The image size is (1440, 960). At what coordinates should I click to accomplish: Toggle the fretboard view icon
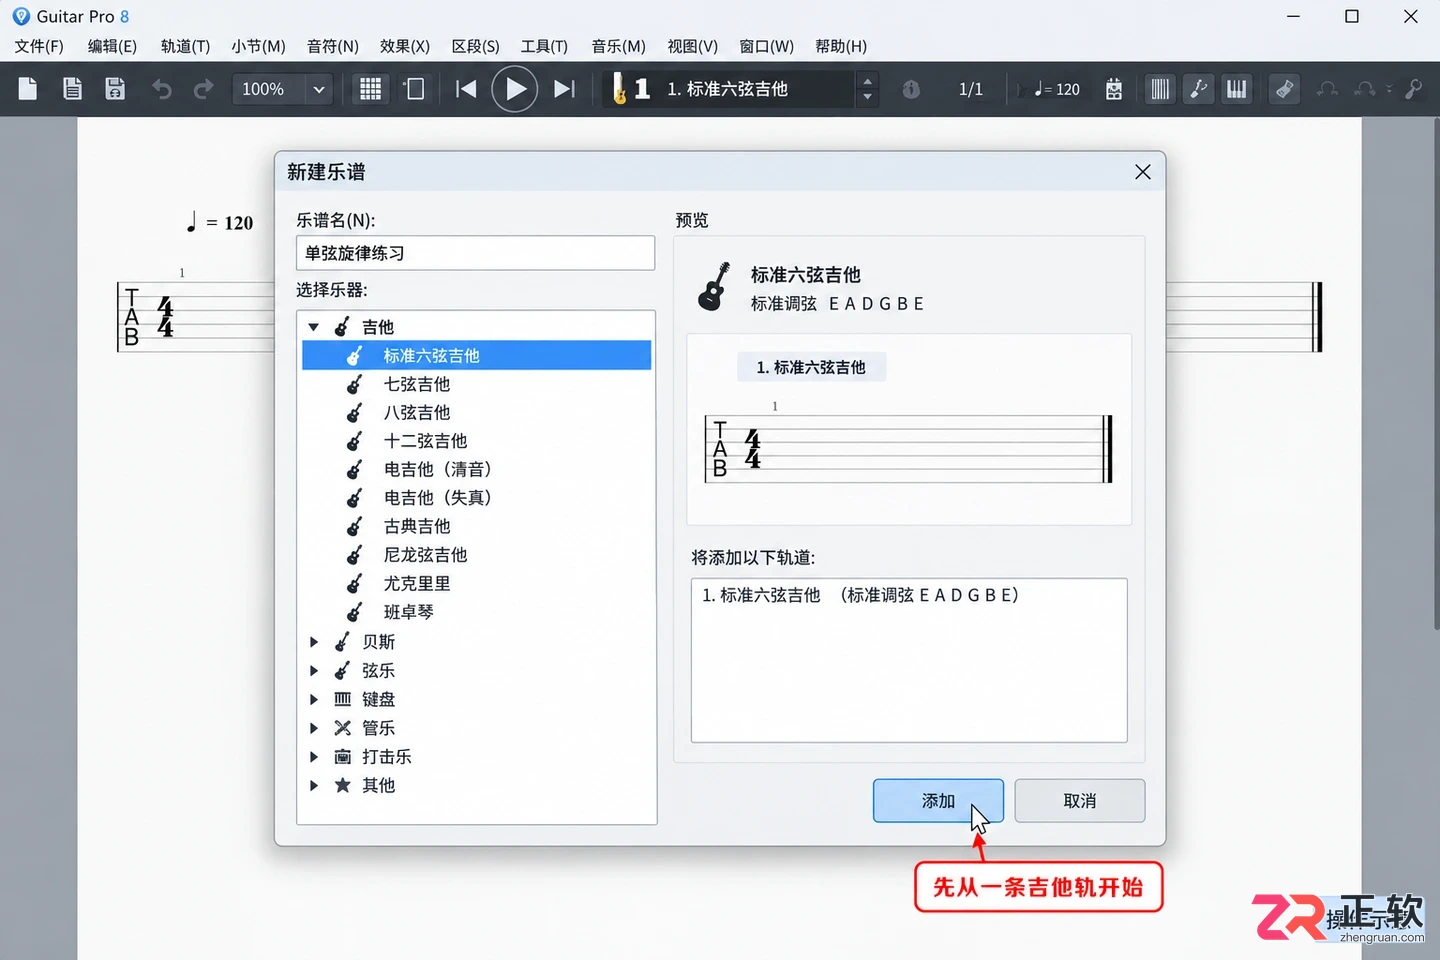pos(1160,89)
